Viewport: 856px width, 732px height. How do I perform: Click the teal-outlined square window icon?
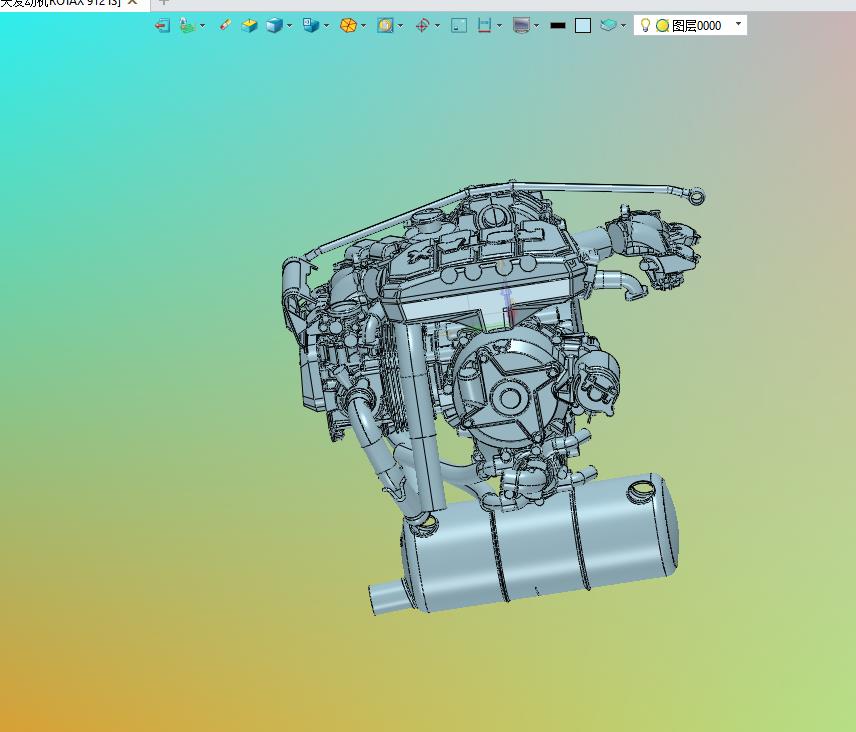tap(459, 25)
